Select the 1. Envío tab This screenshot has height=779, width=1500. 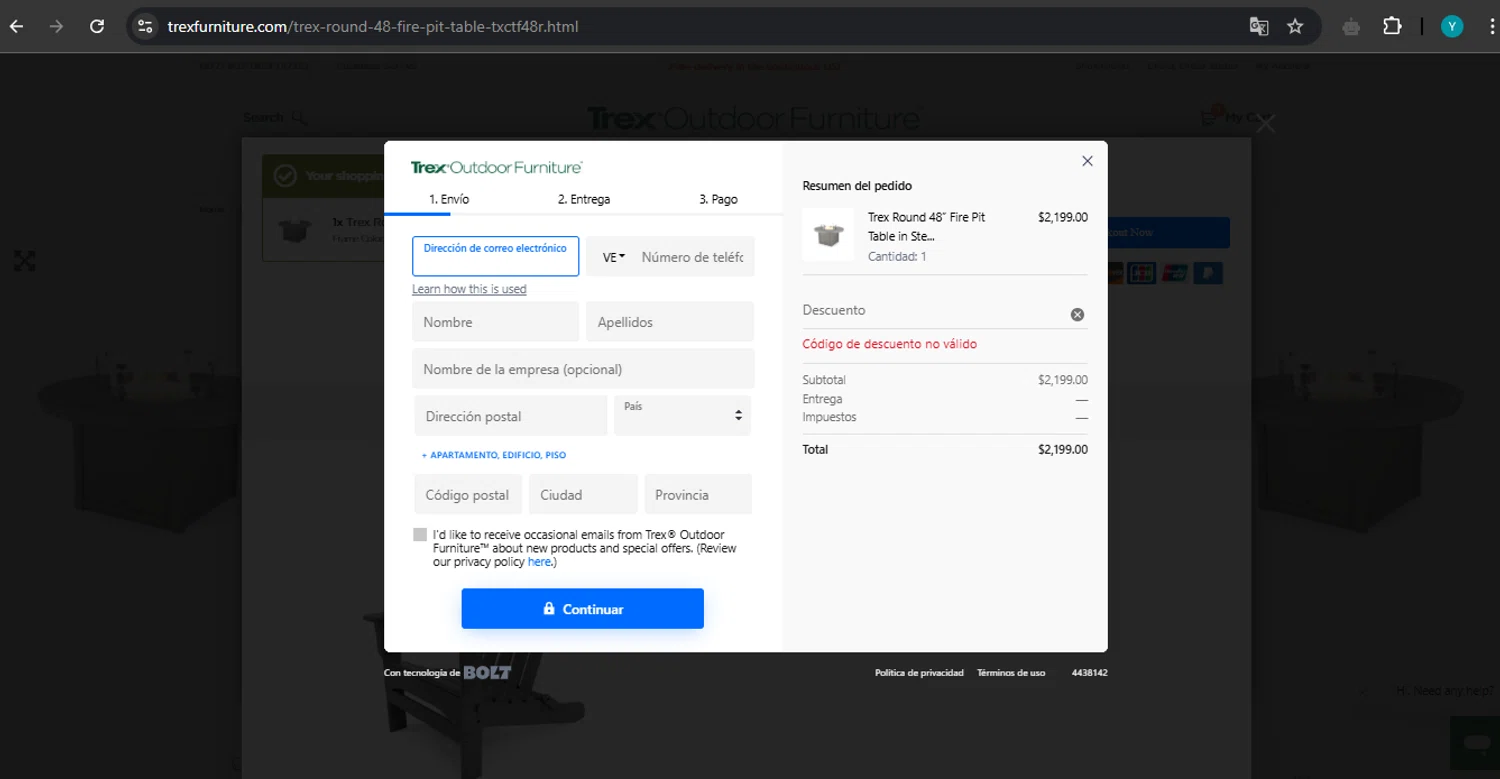tap(449, 199)
